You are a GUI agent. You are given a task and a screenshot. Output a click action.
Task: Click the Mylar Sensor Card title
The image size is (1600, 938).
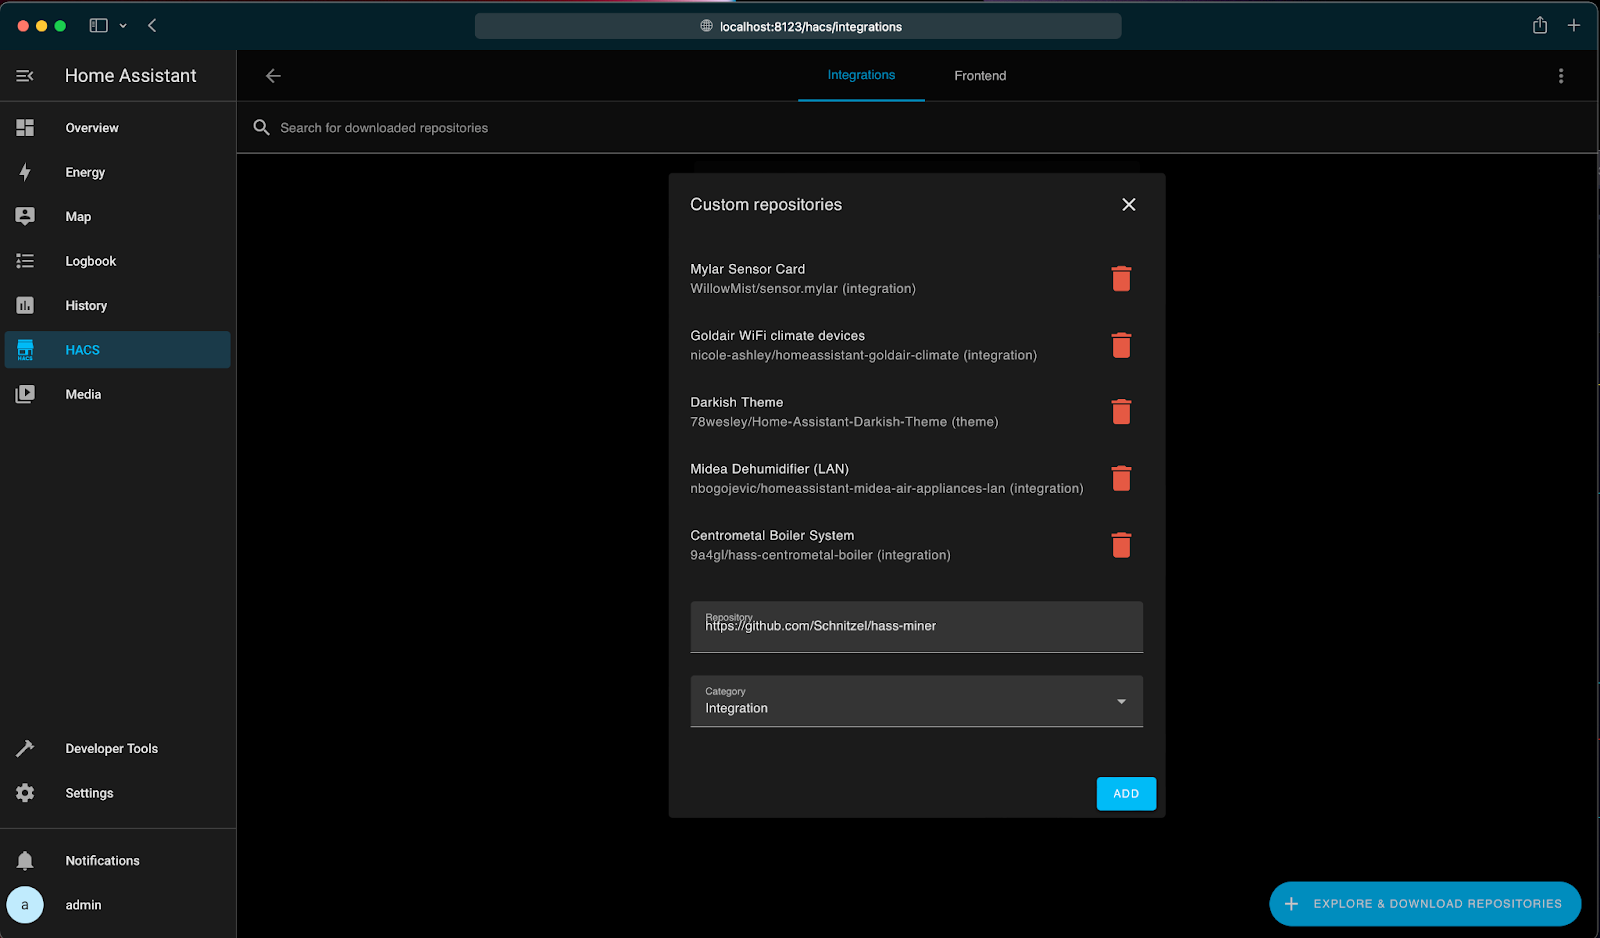747,269
